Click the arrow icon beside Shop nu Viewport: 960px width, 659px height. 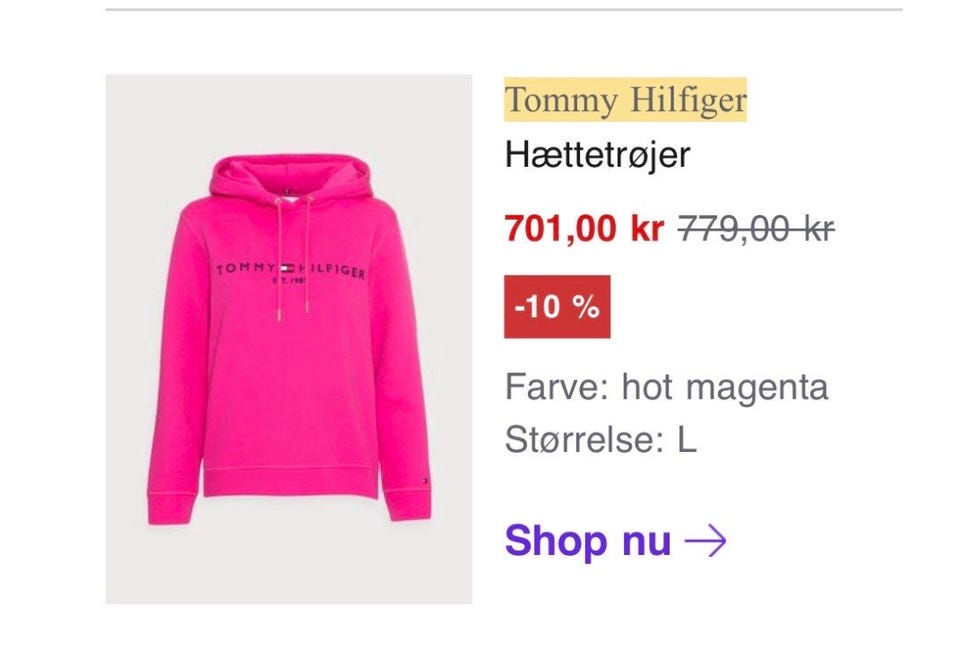(705, 541)
